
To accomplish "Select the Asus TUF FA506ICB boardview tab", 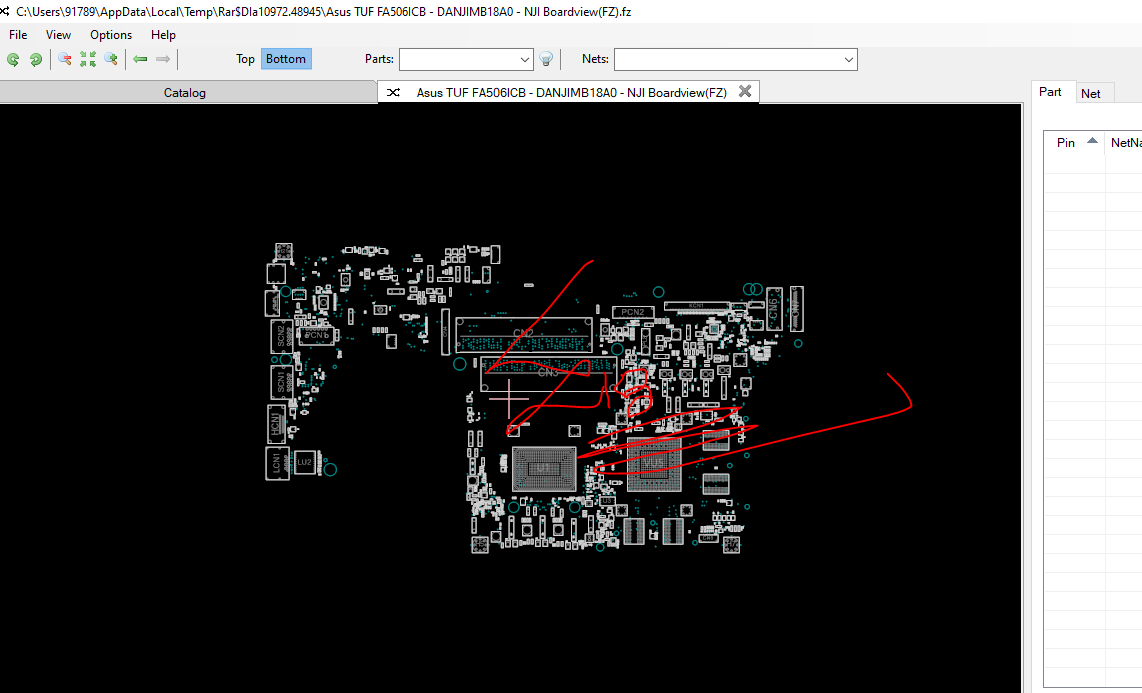I will coord(571,92).
